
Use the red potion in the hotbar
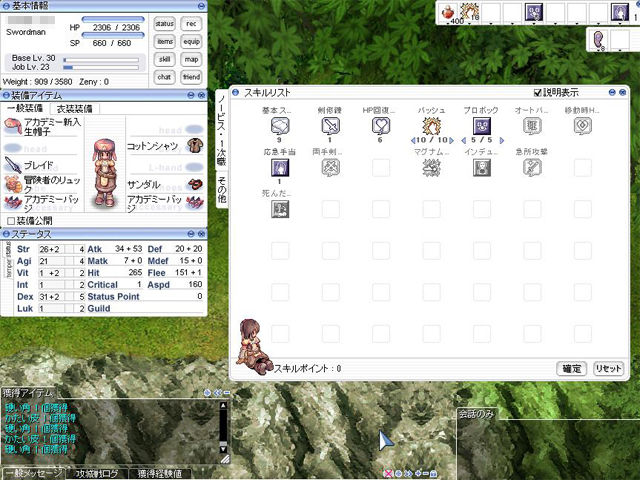pyautogui.click(x=448, y=12)
